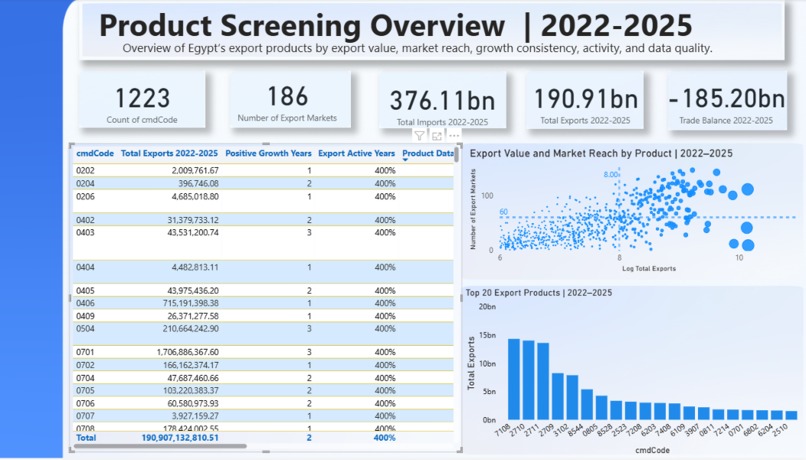Viewport: 806px width, 460px height.
Task: Select the 8544 bar in Top 20 chart
Action: (x=587, y=404)
